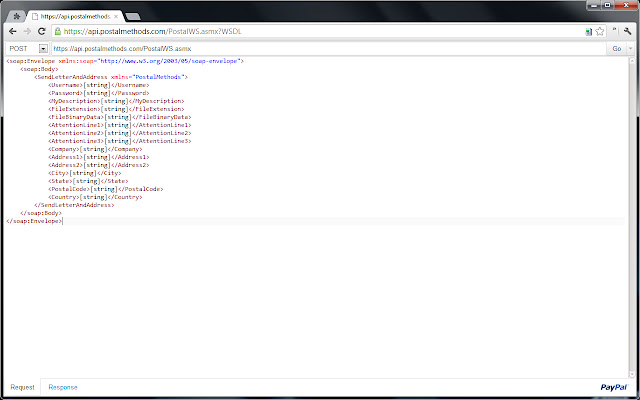
Task: Click the PayPal logo link
Action: pos(613,387)
